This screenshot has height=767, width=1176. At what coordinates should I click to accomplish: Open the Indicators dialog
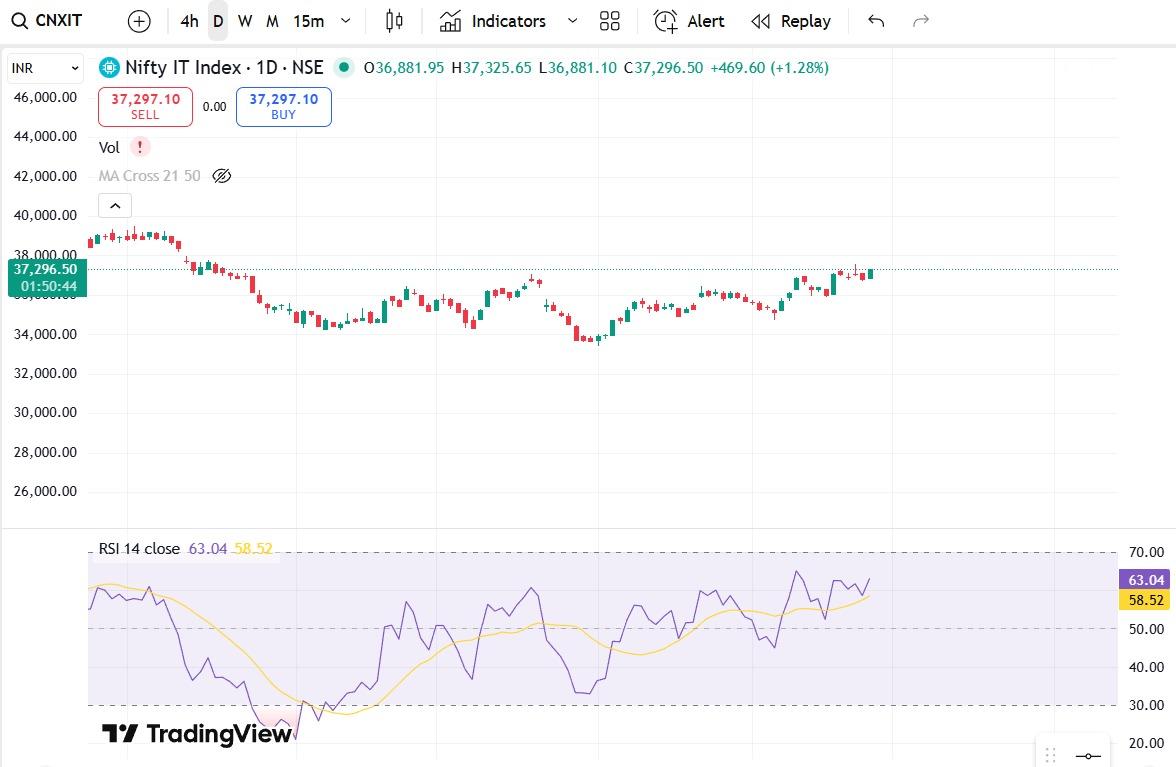click(x=493, y=22)
